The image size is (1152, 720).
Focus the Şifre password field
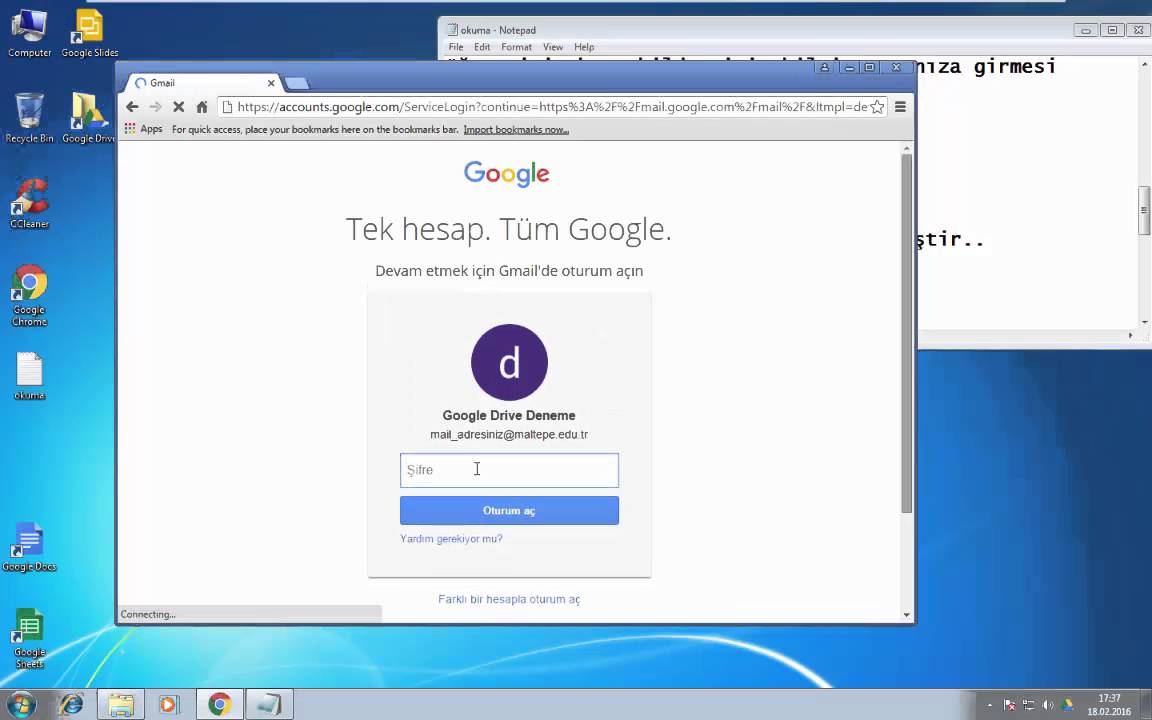(509, 470)
